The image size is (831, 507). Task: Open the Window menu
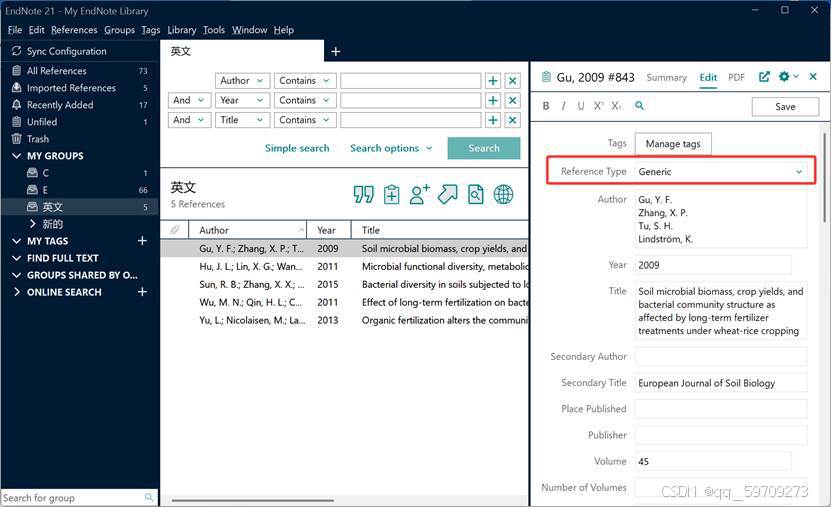click(249, 30)
